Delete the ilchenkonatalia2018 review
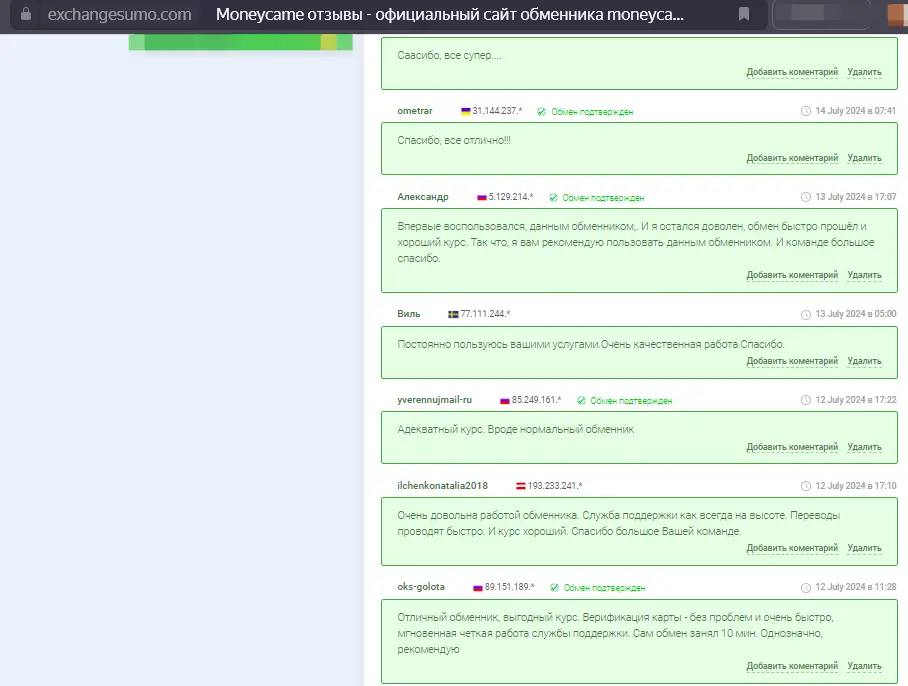Viewport: 908px width, 686px height. coord(864,548)
